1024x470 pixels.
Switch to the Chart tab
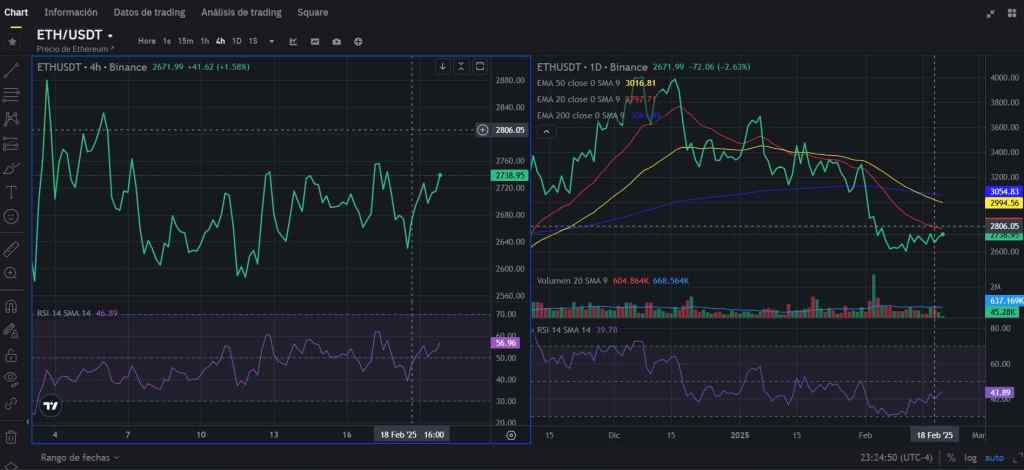[16, 12]
